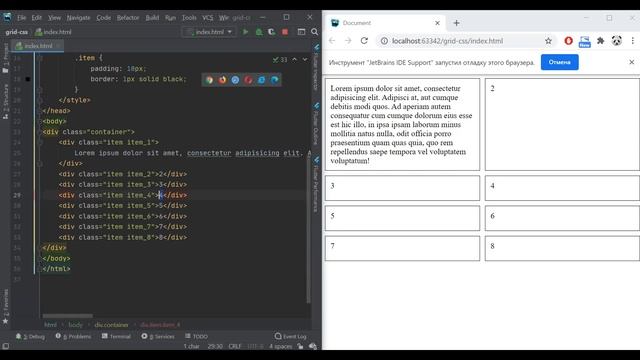
Task: Open new browser tab with plus
Action: coord(456,23)
